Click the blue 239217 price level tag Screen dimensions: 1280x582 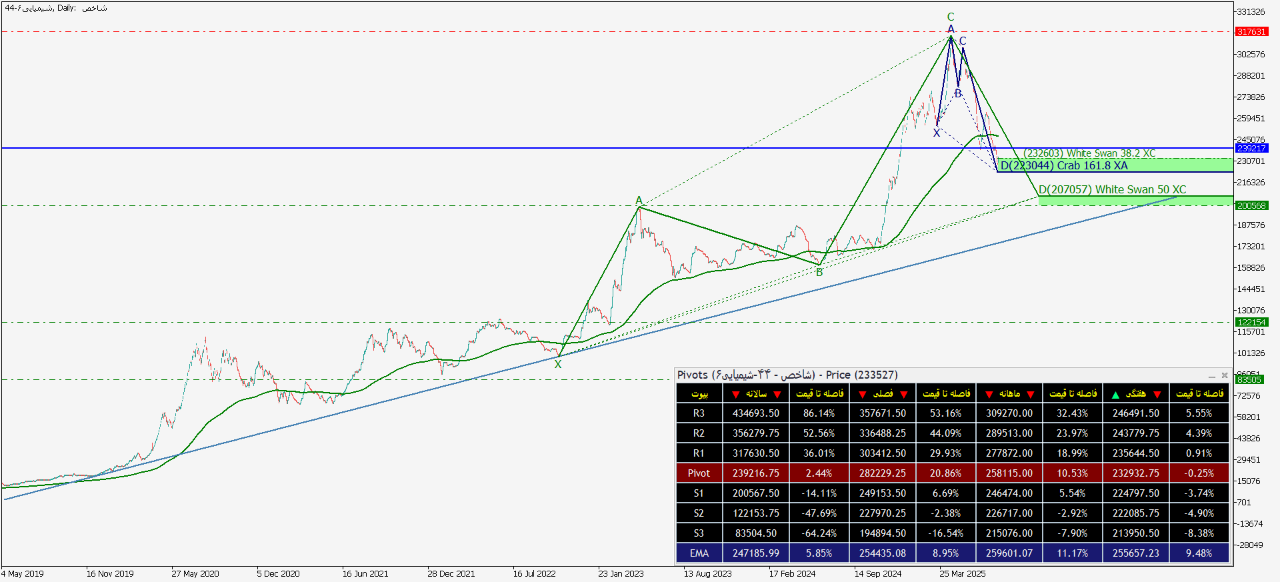[x=1251, y=148]
